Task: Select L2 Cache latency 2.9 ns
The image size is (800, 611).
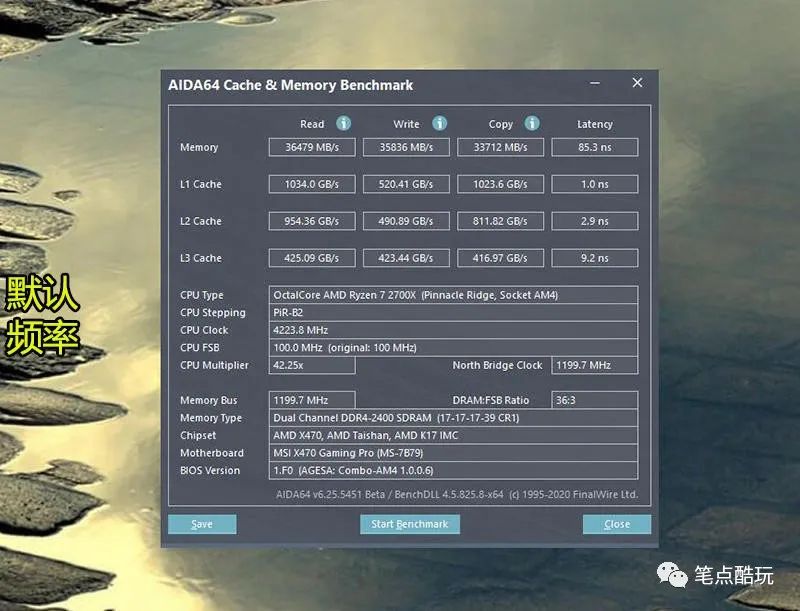Action: (595, 221)
